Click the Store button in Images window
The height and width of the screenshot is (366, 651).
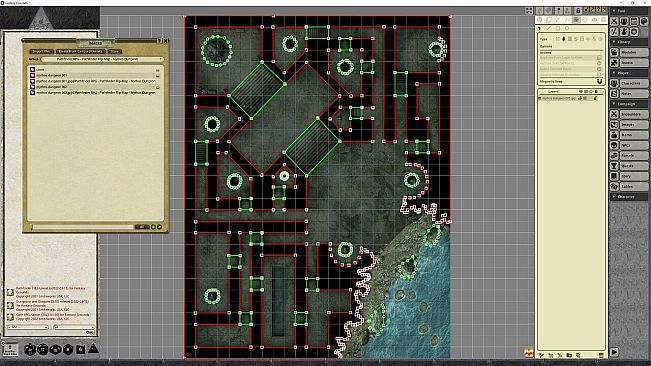point(115,51)
